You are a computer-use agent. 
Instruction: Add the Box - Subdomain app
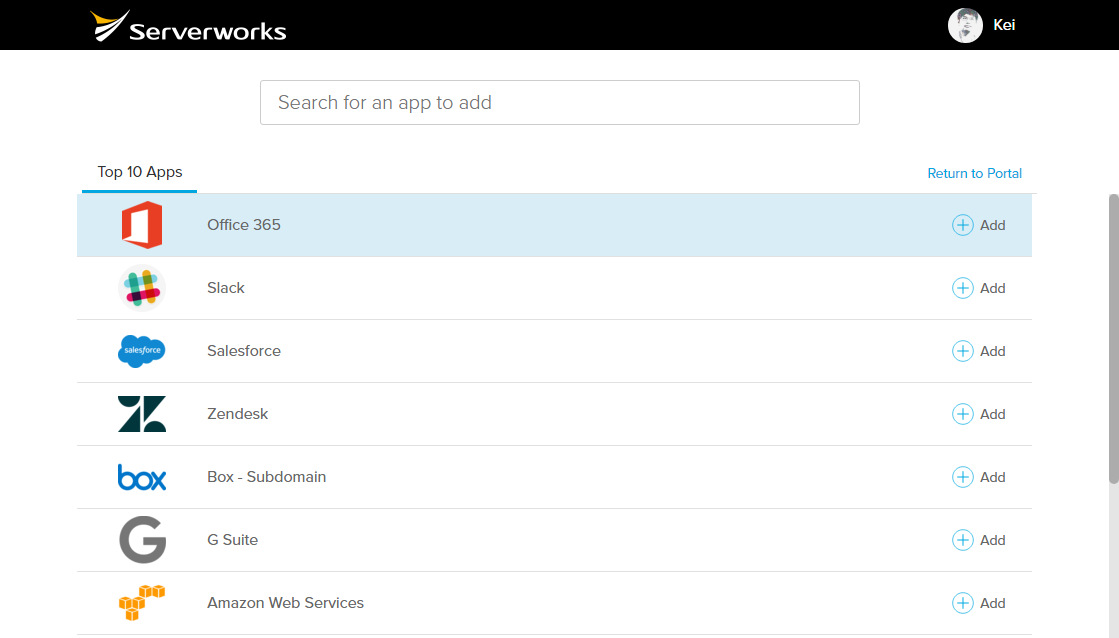(978, 477)
